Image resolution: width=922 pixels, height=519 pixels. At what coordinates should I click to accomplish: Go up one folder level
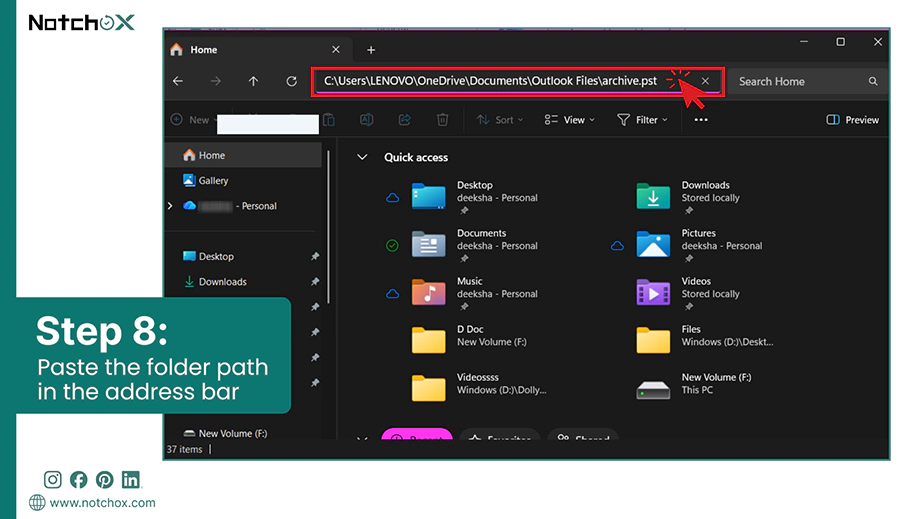click(x=253, y=81)
